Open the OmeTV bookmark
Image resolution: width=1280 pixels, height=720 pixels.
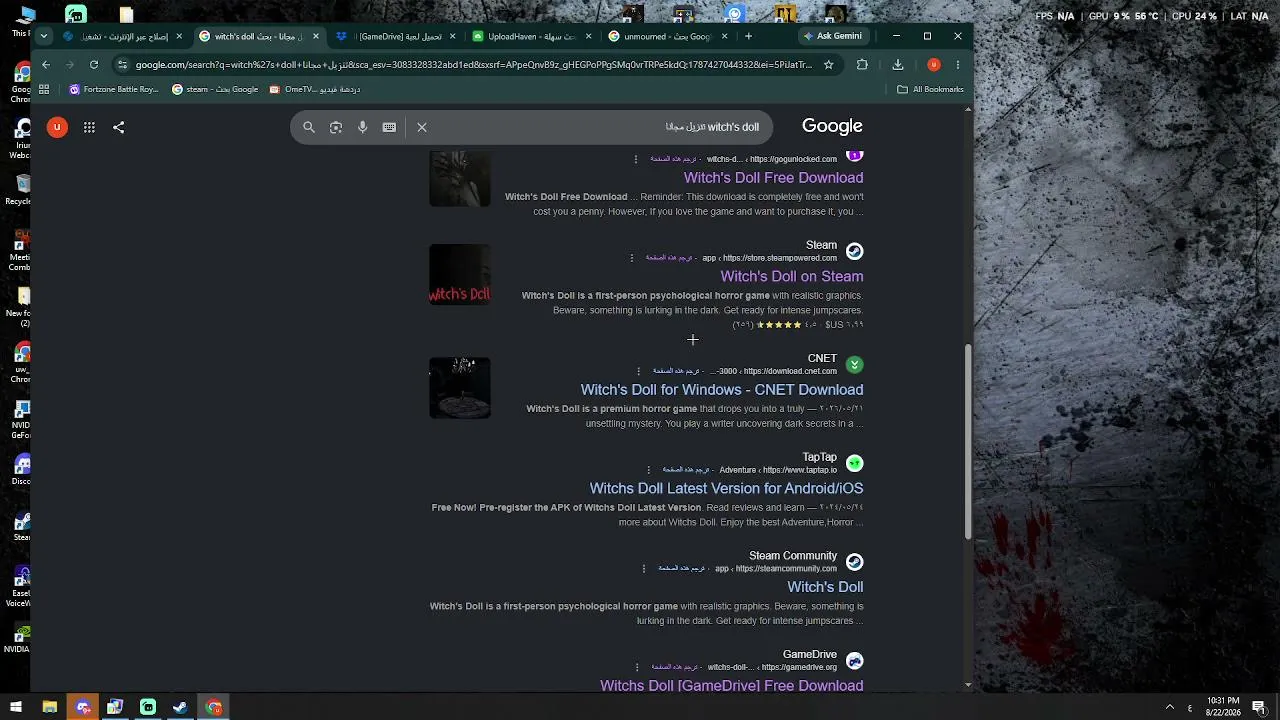[x=315, y=89]
